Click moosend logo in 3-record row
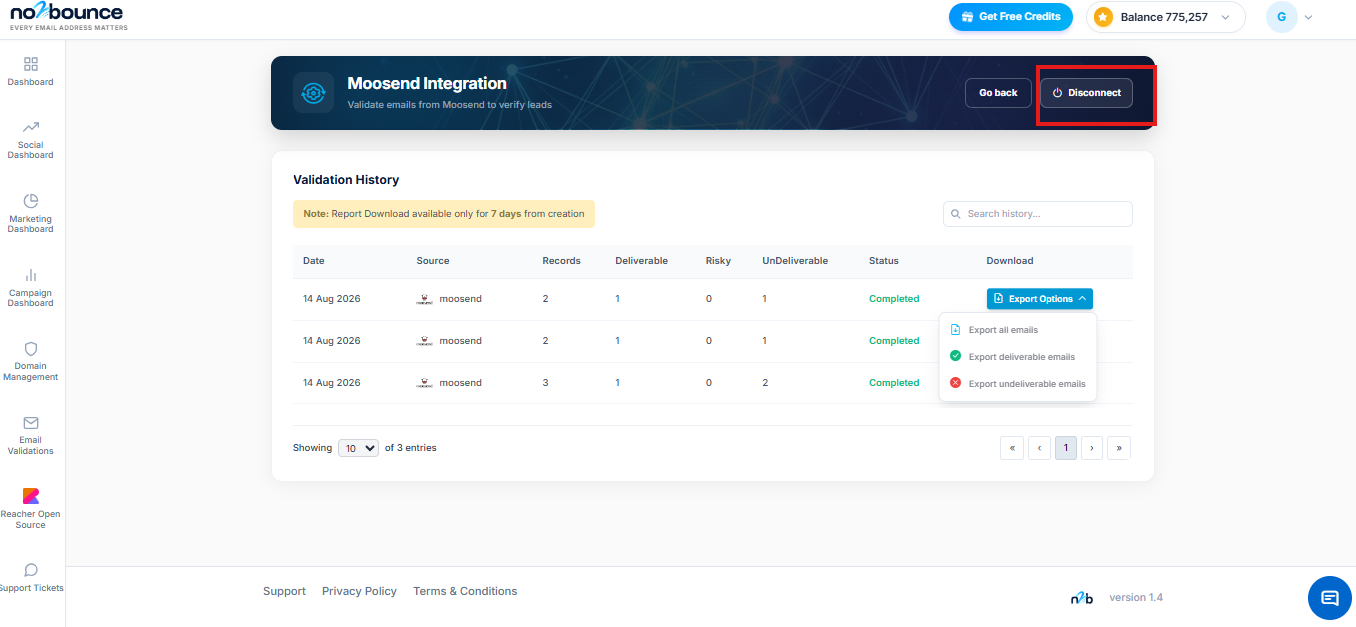 click(425, 383)
